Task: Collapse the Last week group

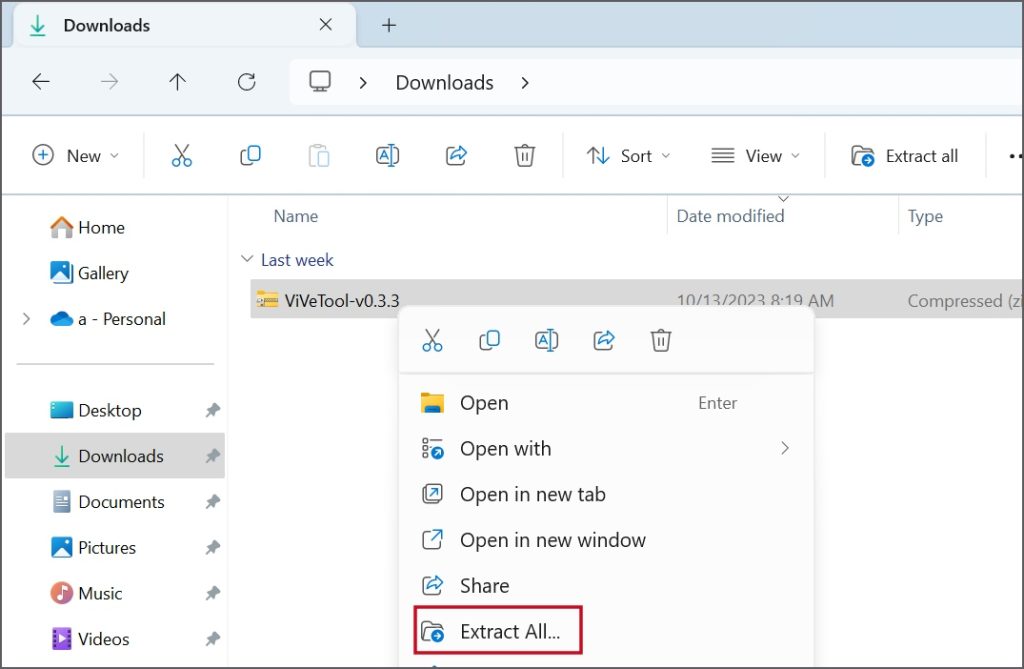Action: click(x=247, y=260)
